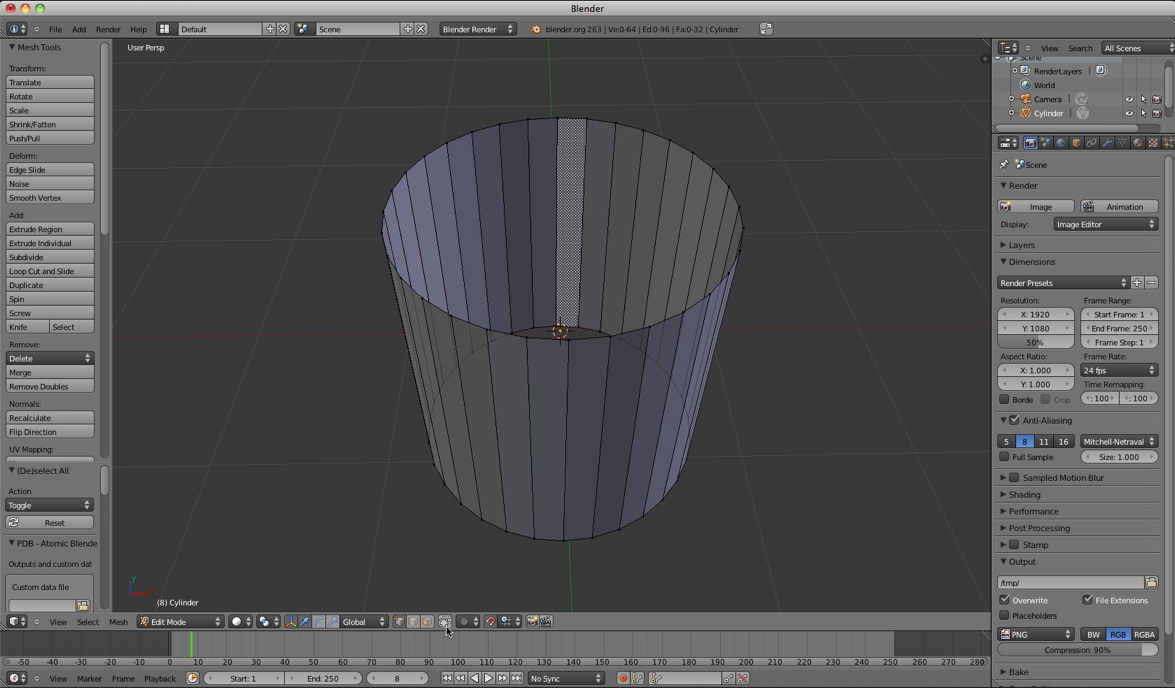The image size is (1175, 688).
Task: Enable Sampled Motion Blur checkbox
Action: pos(1015,477)
